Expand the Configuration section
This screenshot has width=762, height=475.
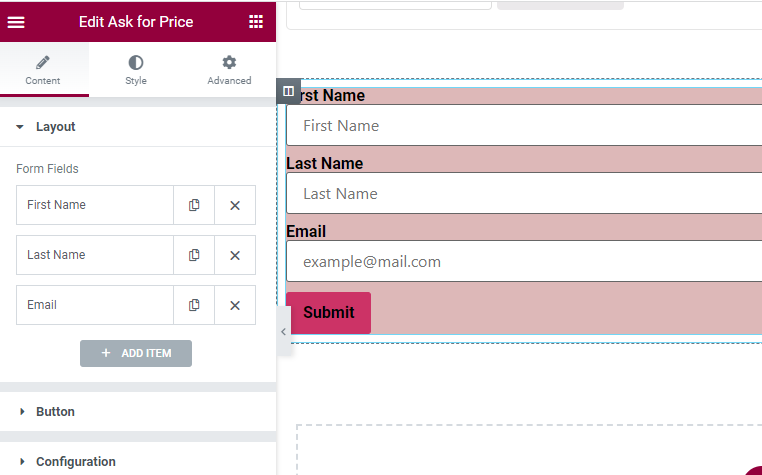[x=75, y=462]
